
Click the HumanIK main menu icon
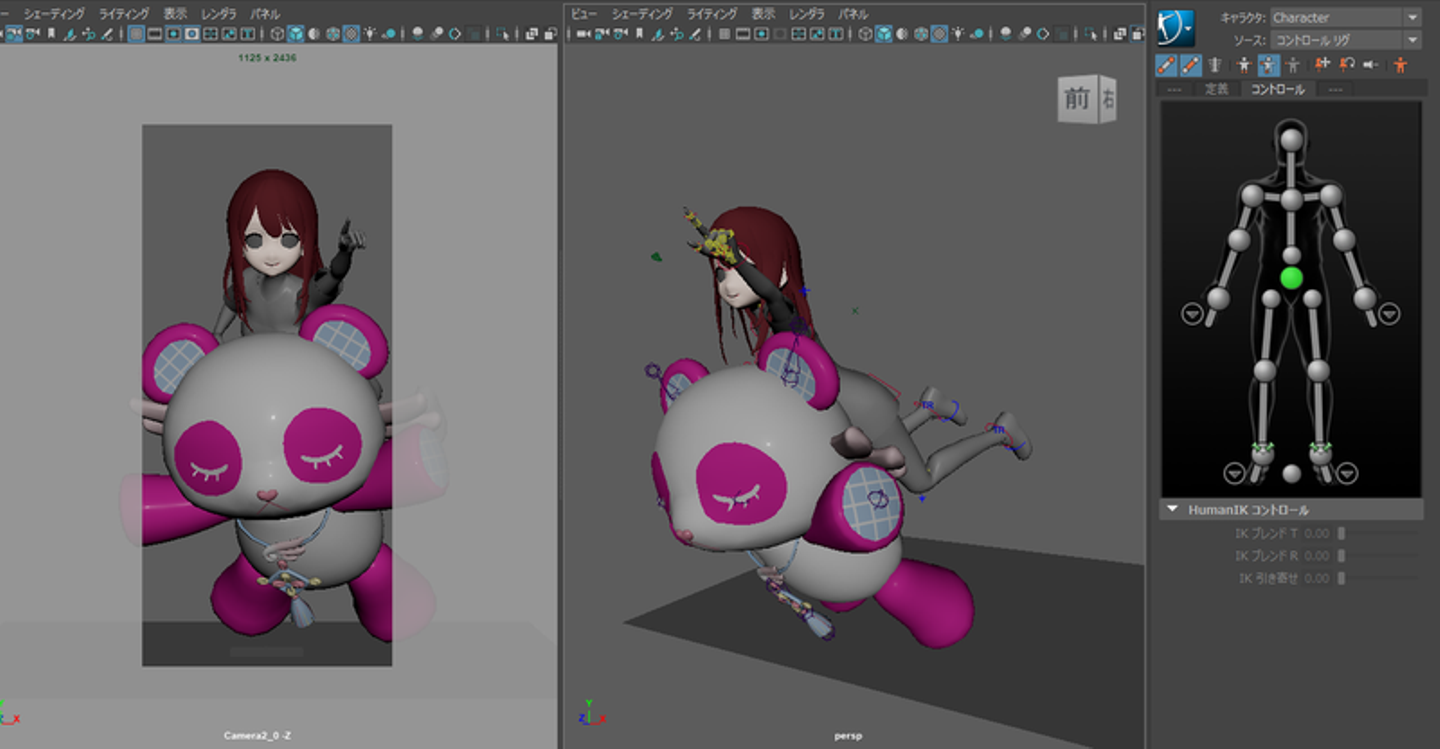pyautogui.click(x=1176, y=29)
